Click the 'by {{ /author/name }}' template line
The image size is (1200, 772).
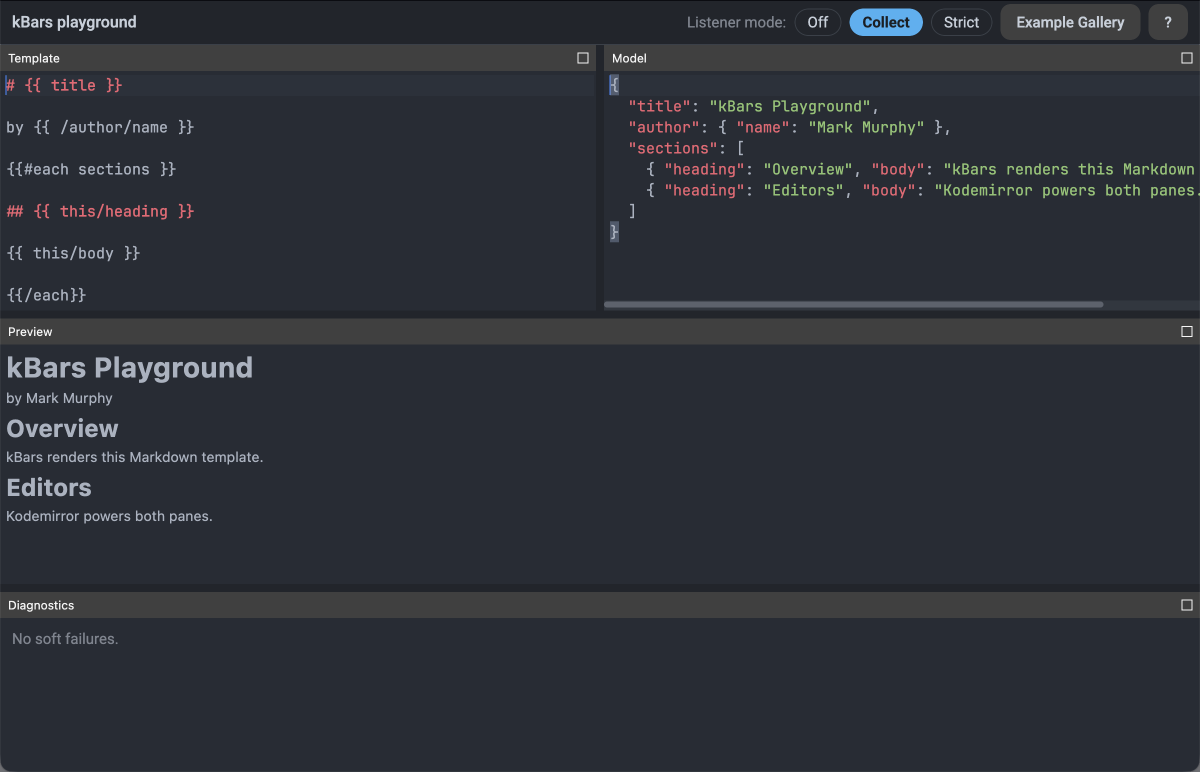[x=100, y=128]
